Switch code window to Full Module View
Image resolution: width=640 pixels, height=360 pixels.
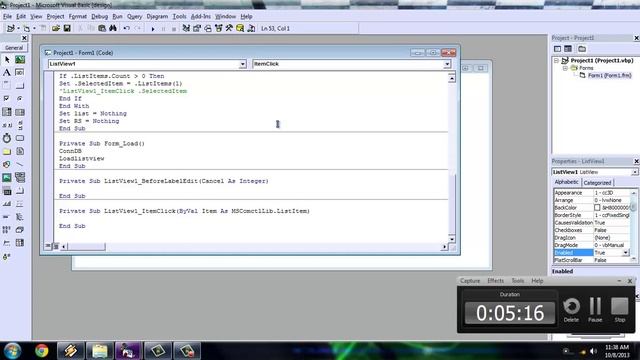point(56,246)
